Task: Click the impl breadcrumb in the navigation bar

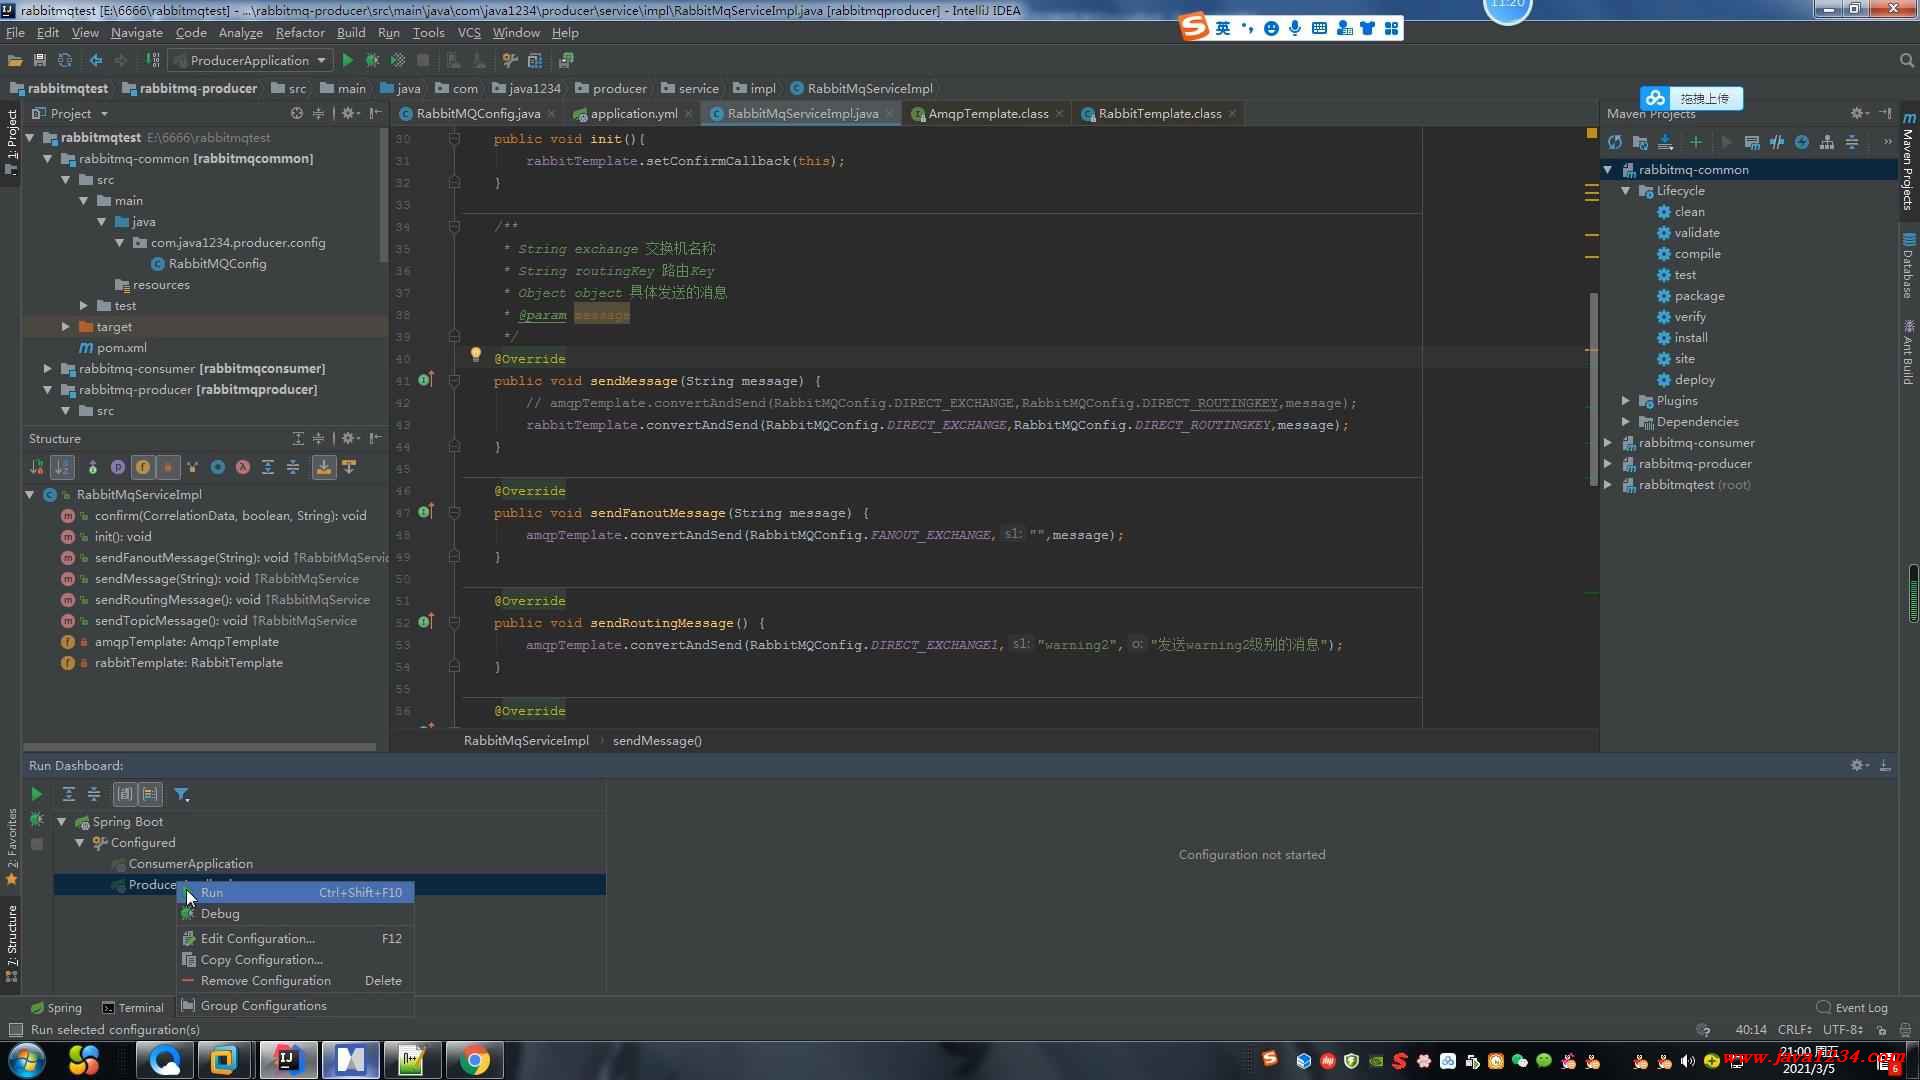Action: [x=754, y=88]
